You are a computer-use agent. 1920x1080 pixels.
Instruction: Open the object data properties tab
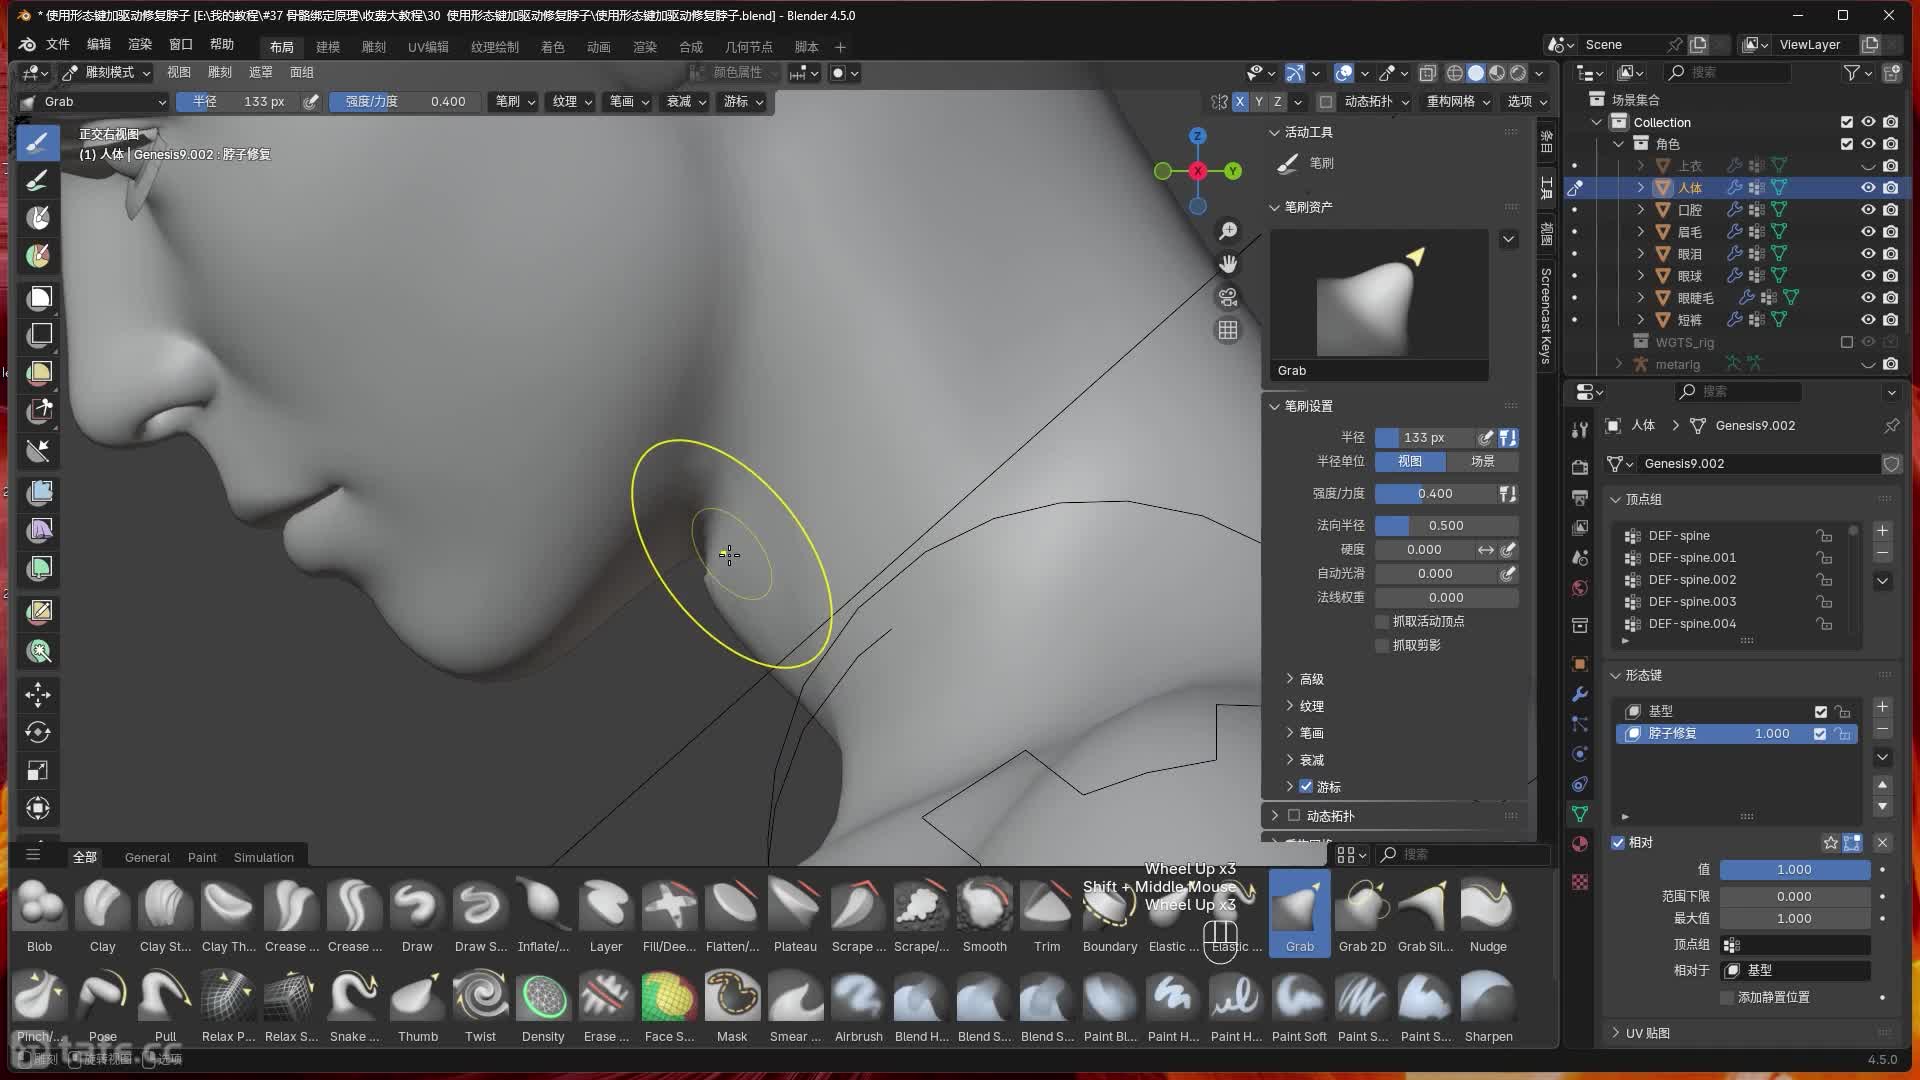(x=1580, y=814)
